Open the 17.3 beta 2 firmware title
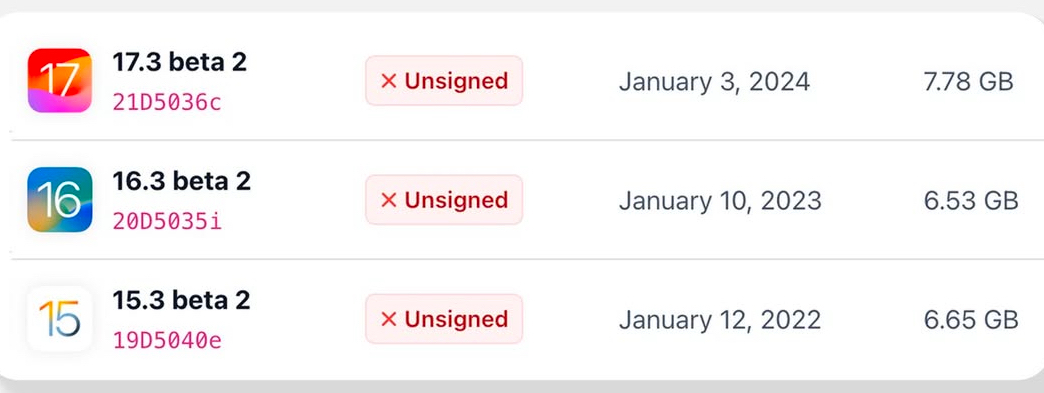Screen dimensions: 1044x393 point(180,63)
